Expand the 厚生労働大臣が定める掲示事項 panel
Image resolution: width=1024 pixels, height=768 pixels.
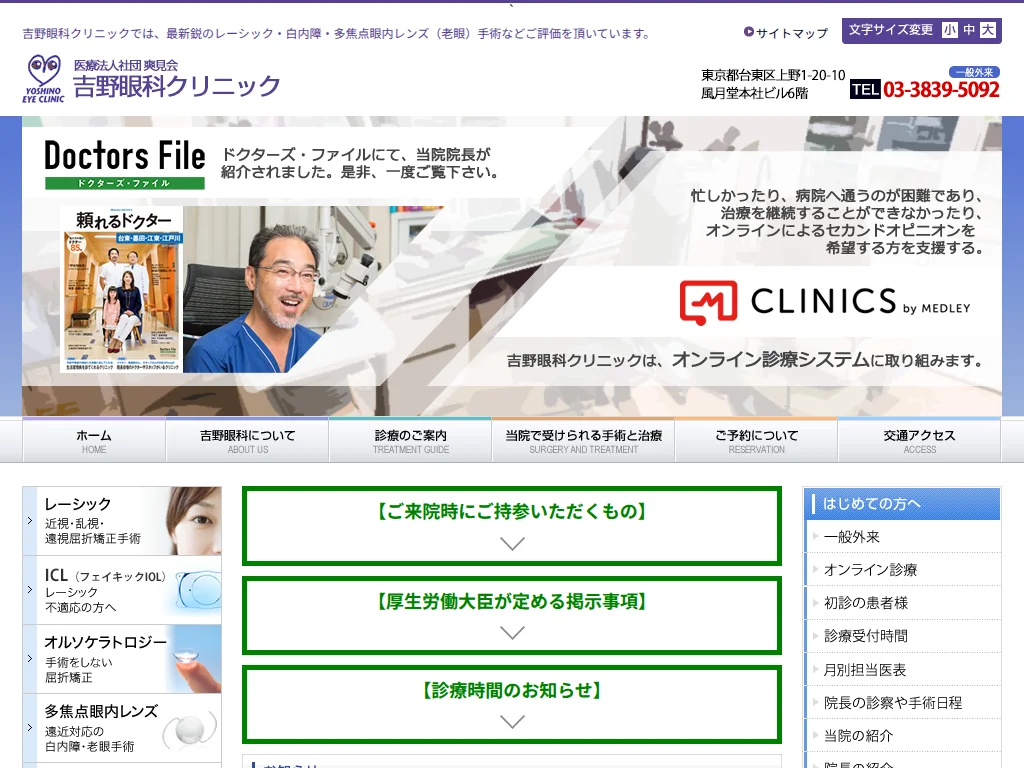pos(512,614)
